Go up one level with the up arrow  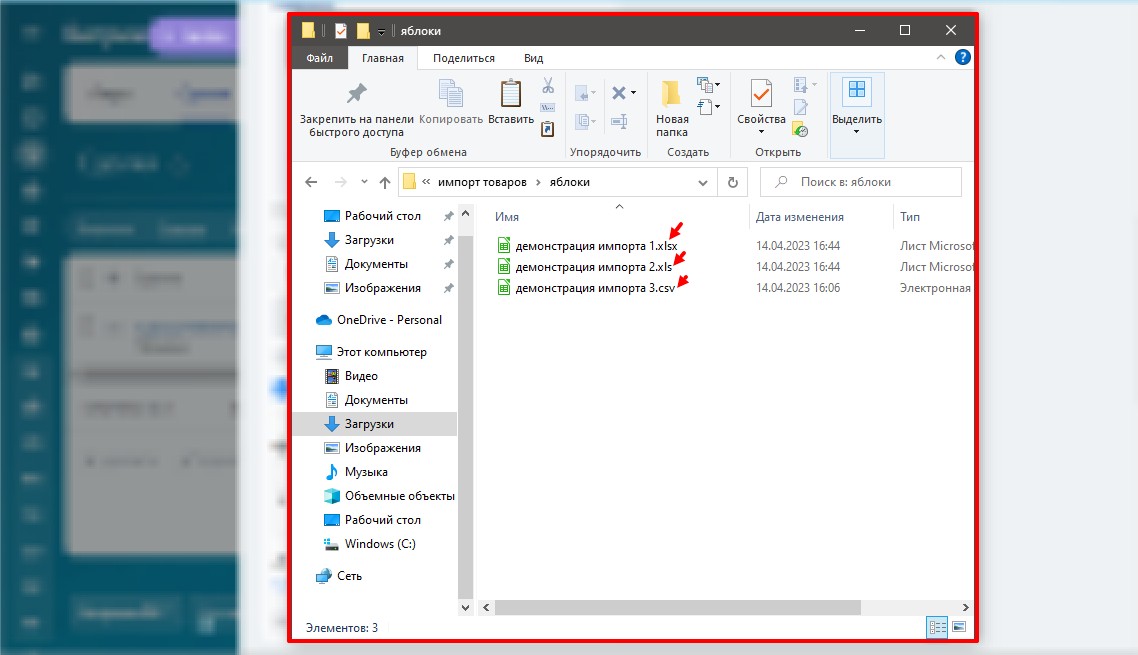[x=385, y=182]
